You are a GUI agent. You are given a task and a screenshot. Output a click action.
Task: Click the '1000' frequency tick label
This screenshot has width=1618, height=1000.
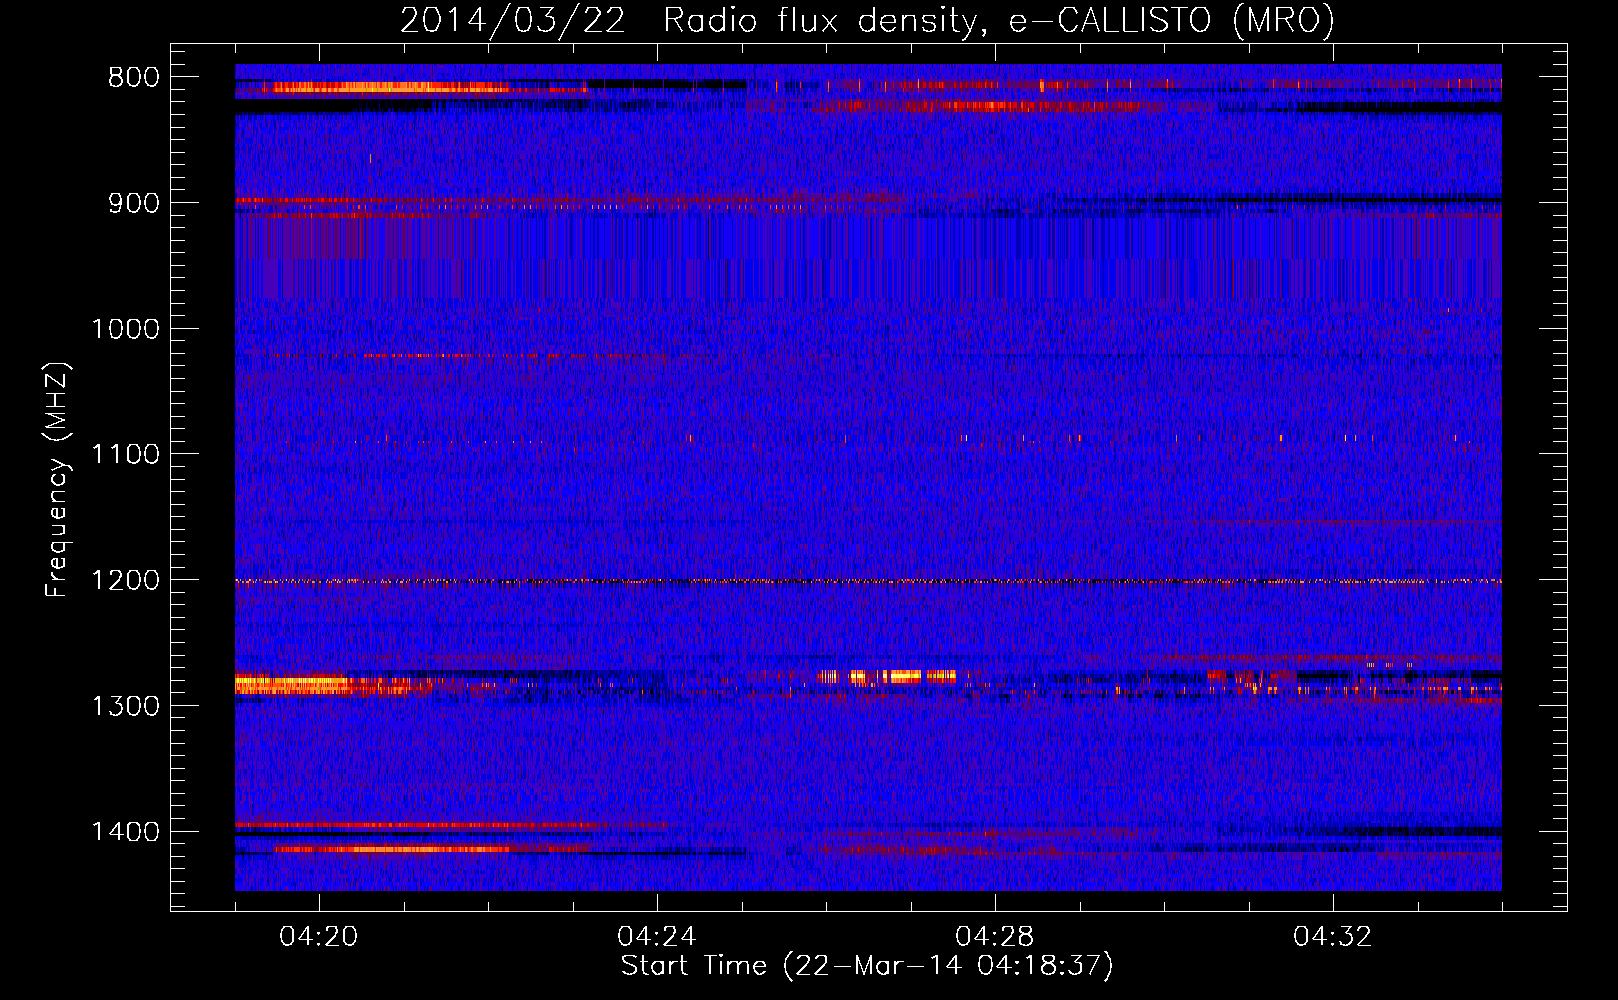point(126,329)
